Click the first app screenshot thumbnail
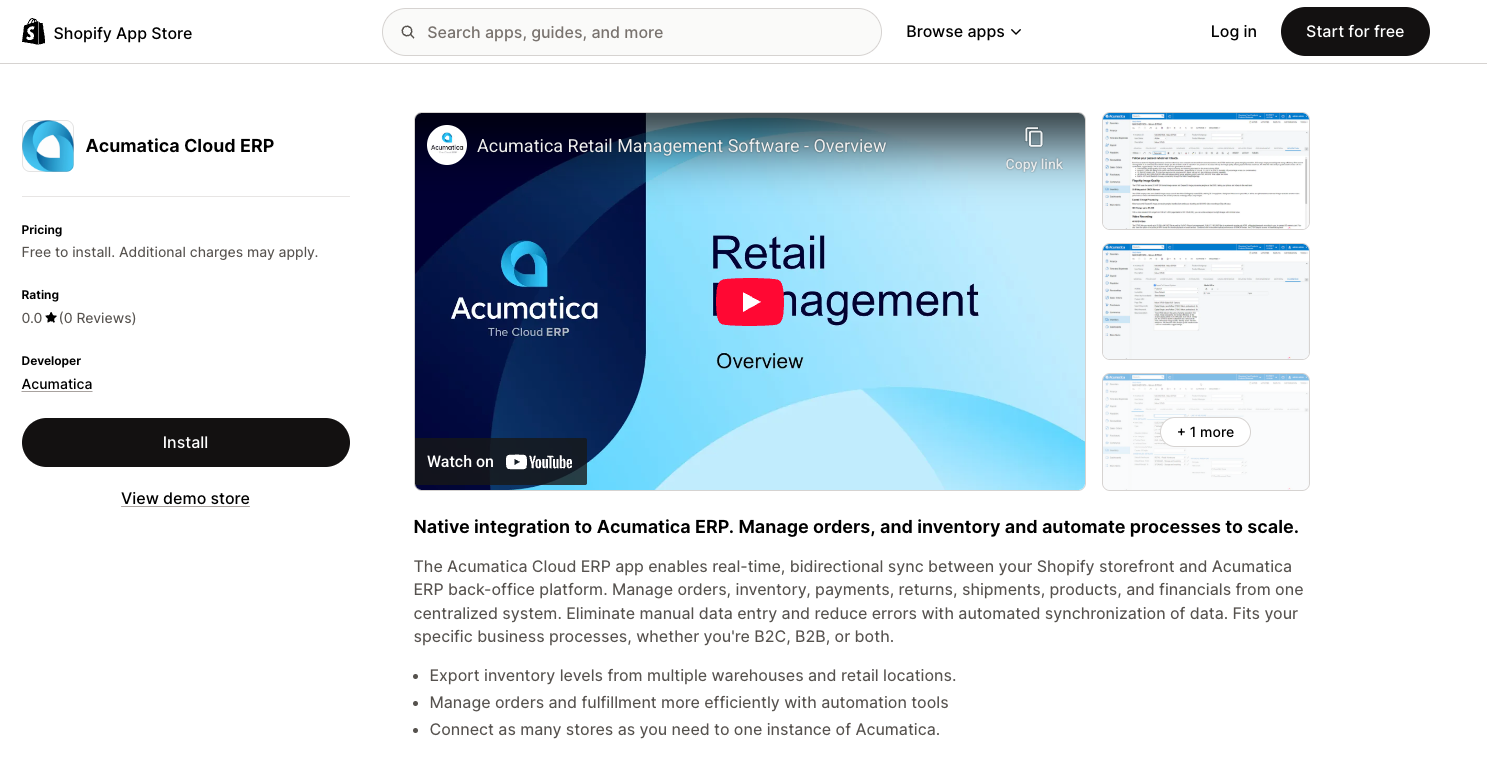The height and width of the screenshot is (764, 1487). [1205, 171]
